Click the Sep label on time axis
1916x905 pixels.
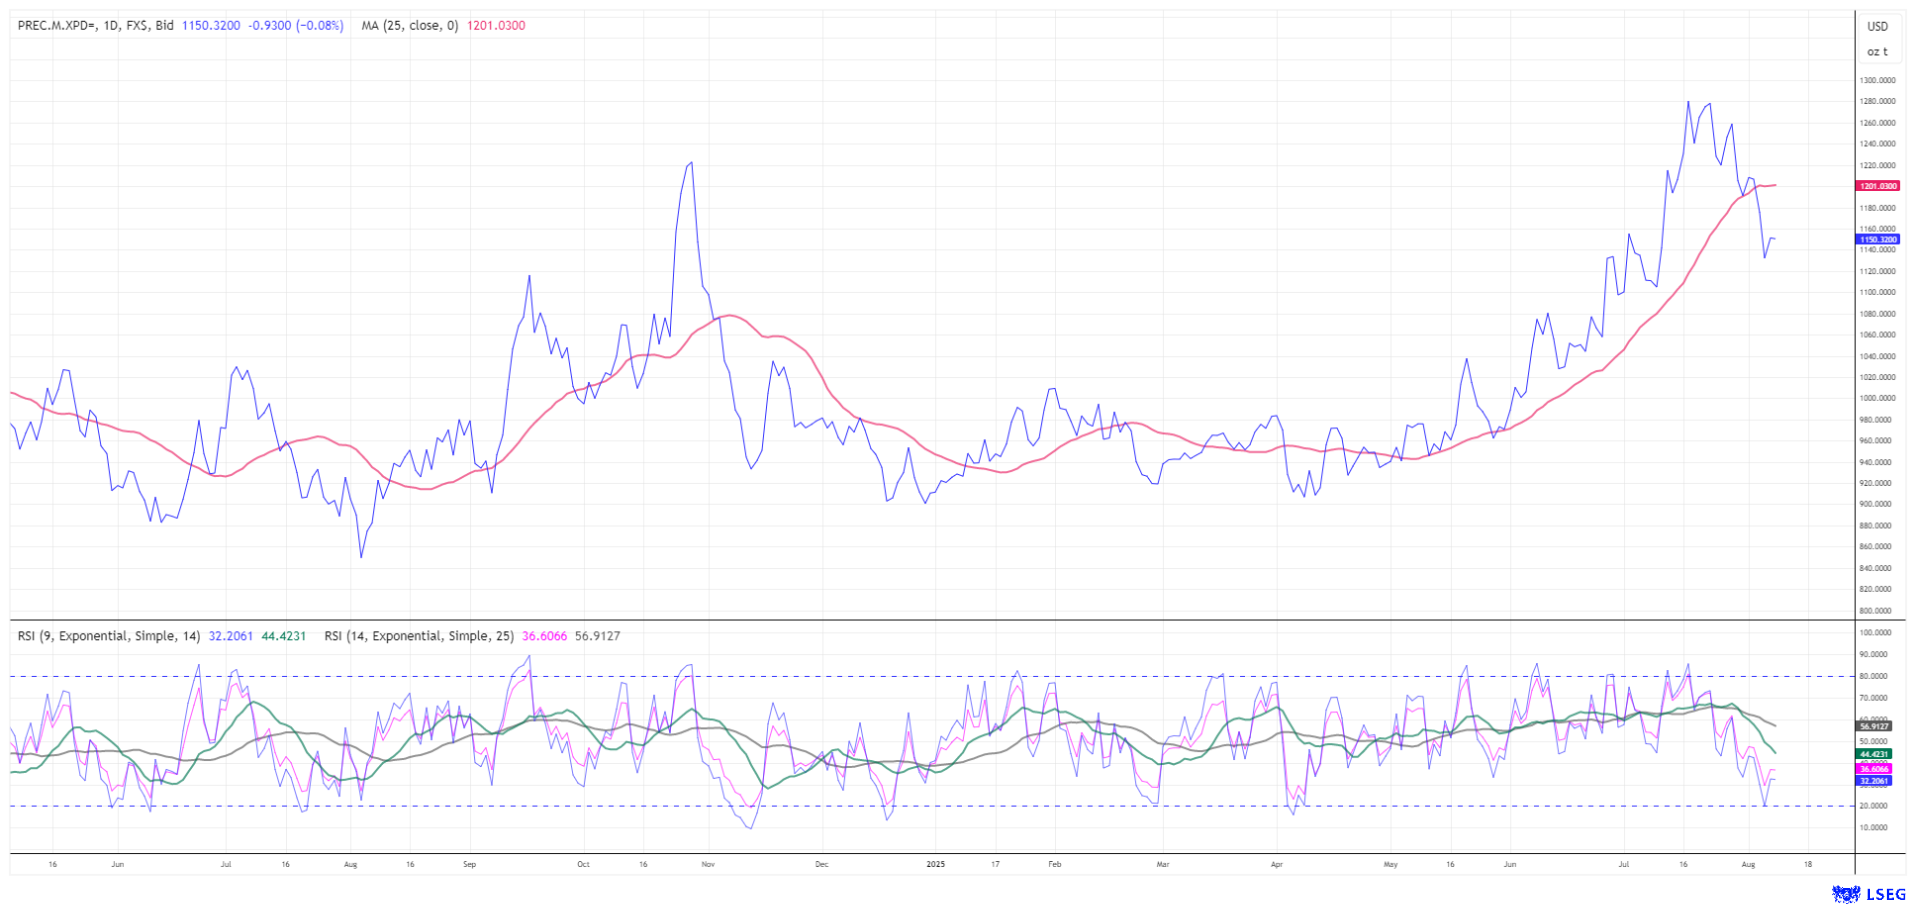coord(470,864)
